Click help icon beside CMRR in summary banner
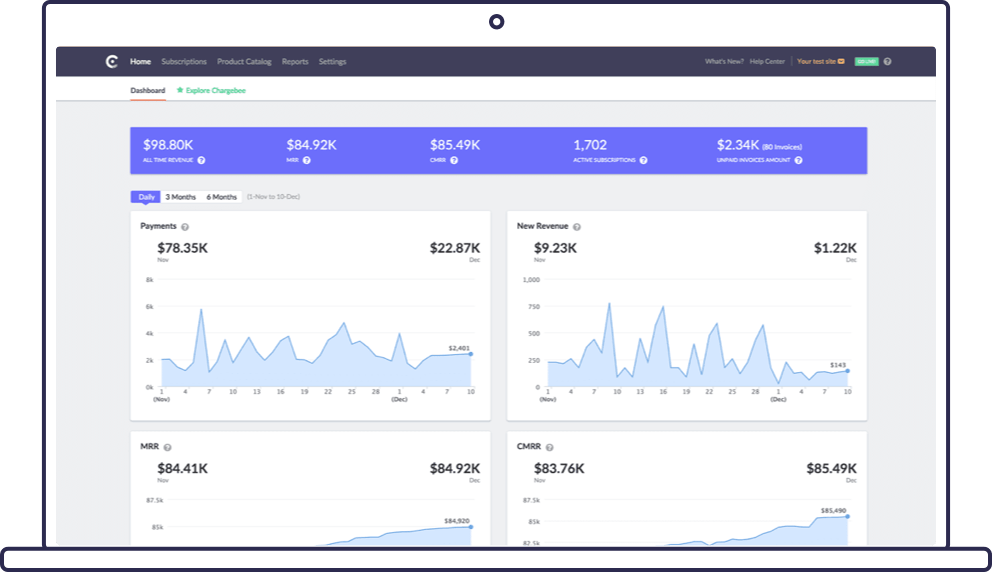Image resolution: width=992 pixels, height=572 pixels. point(454,160)
